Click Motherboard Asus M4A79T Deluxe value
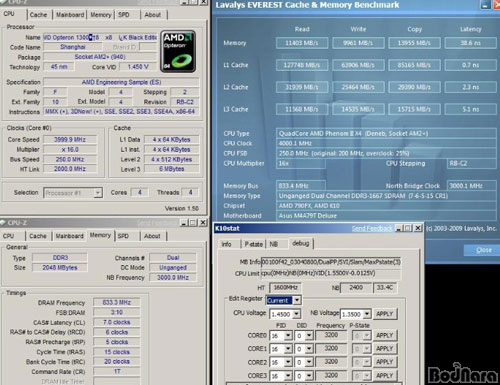Image resolution: width=500 pixels, height=385 pixels. tap(386, 216)
